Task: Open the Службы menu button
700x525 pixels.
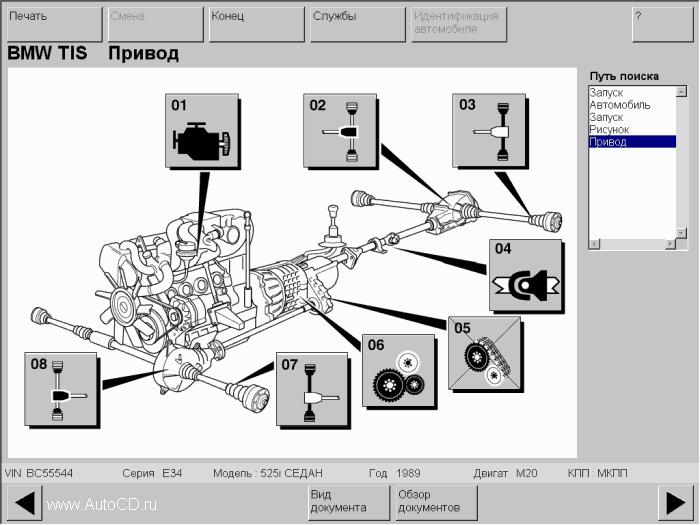Action: (x=358, y=25)
